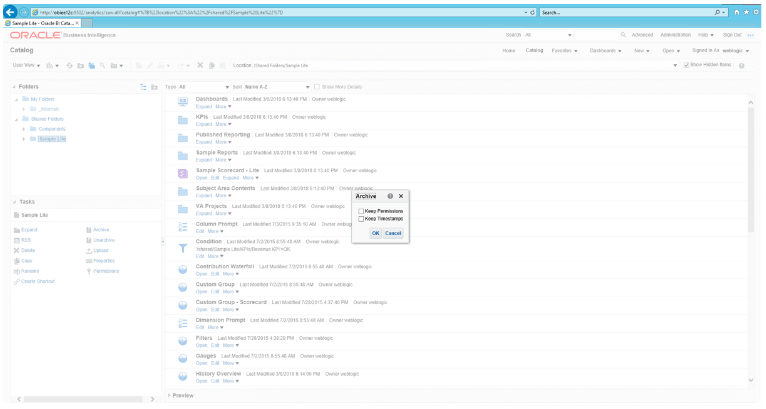The width and height of the screenshot is (766, 409).
Task: Collapse the My Folders tree node
Action: coord(16,99)
